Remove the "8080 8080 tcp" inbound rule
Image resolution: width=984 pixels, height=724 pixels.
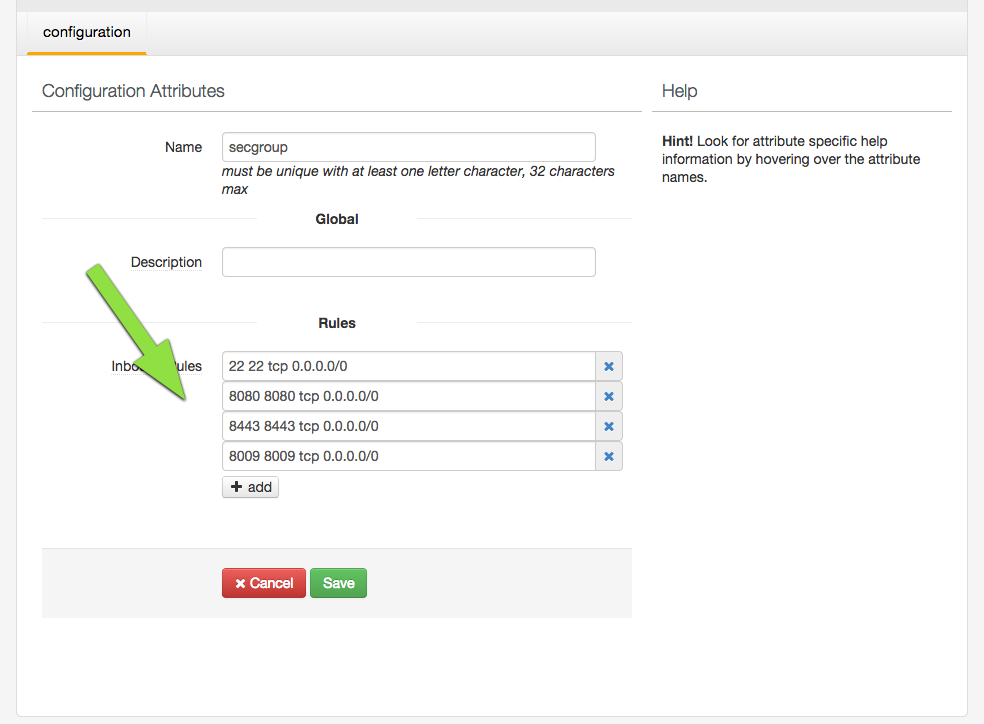point(609,396)
